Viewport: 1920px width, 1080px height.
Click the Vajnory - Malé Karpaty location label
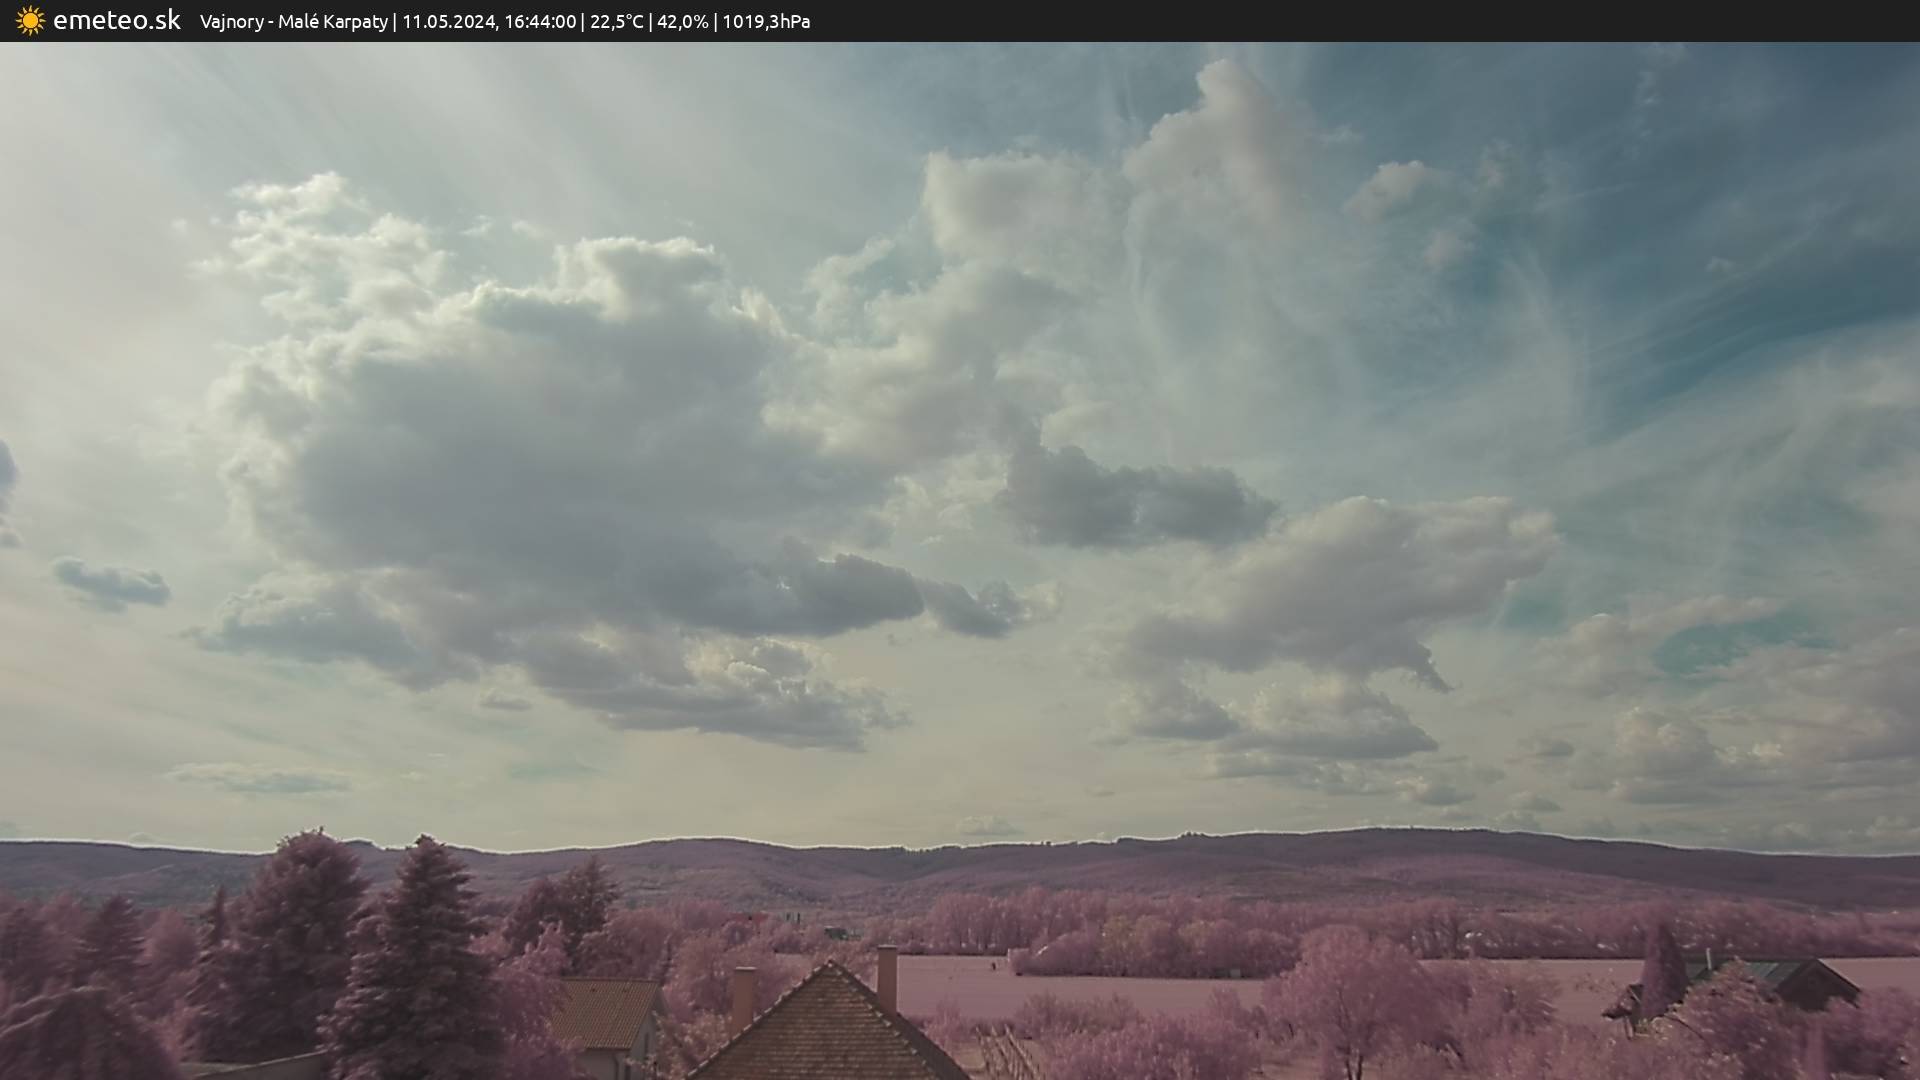(x=293, y=21)
